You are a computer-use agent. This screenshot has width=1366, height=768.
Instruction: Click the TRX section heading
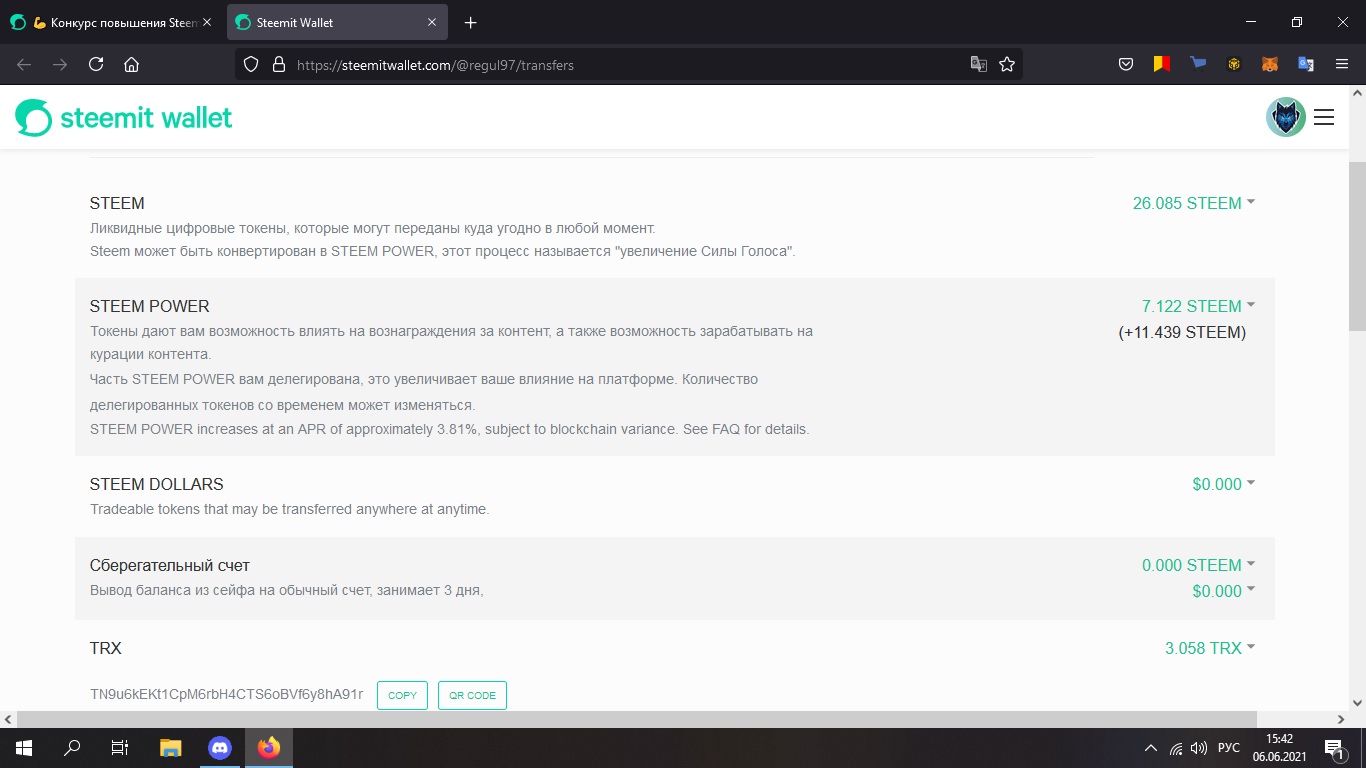point(106,648)
